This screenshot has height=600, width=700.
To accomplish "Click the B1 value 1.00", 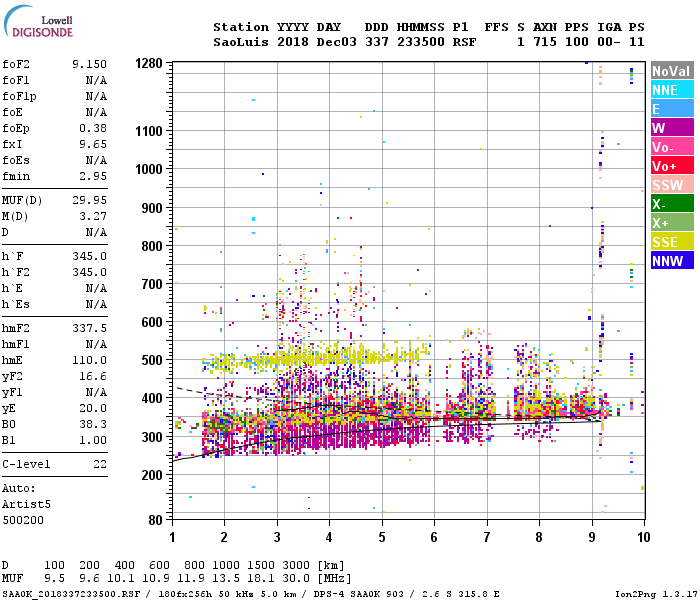I will coord(93,440).
